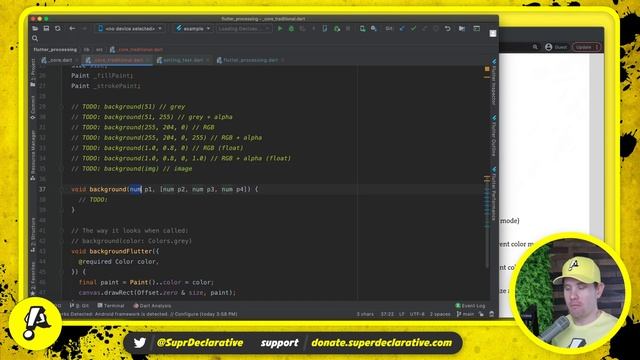Open the Event Log

click(470, 306)
